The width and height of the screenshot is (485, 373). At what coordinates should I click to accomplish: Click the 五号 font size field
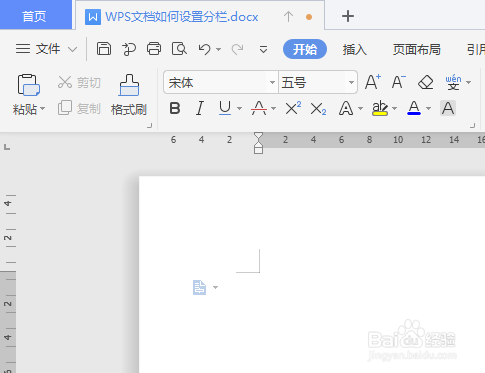pyautogui.click(x=313, y=82)
